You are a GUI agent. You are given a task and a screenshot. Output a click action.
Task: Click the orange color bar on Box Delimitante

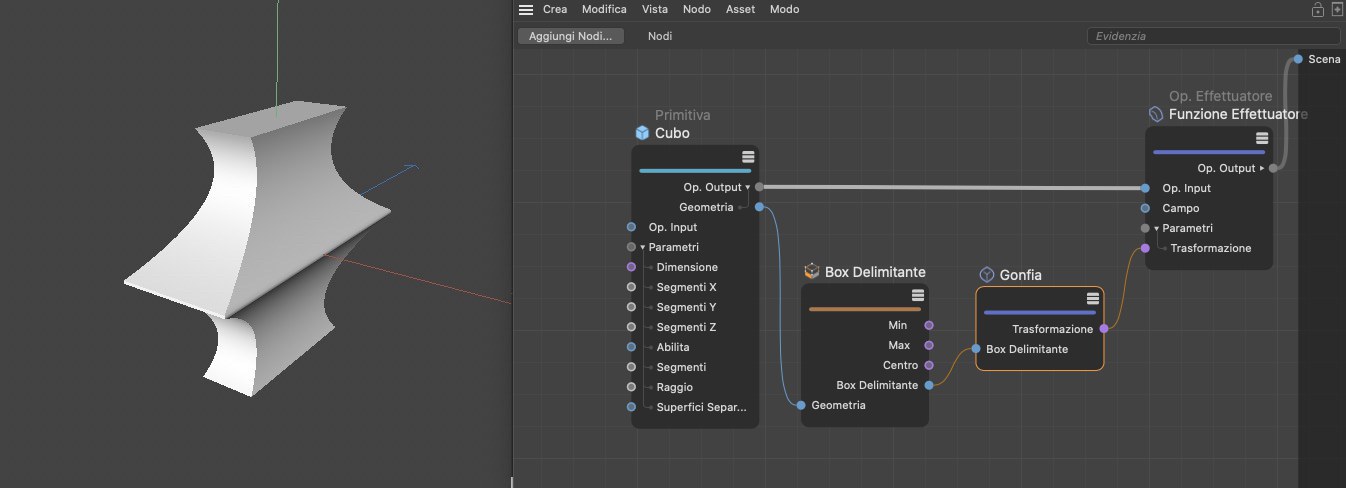tap(864, 309)
